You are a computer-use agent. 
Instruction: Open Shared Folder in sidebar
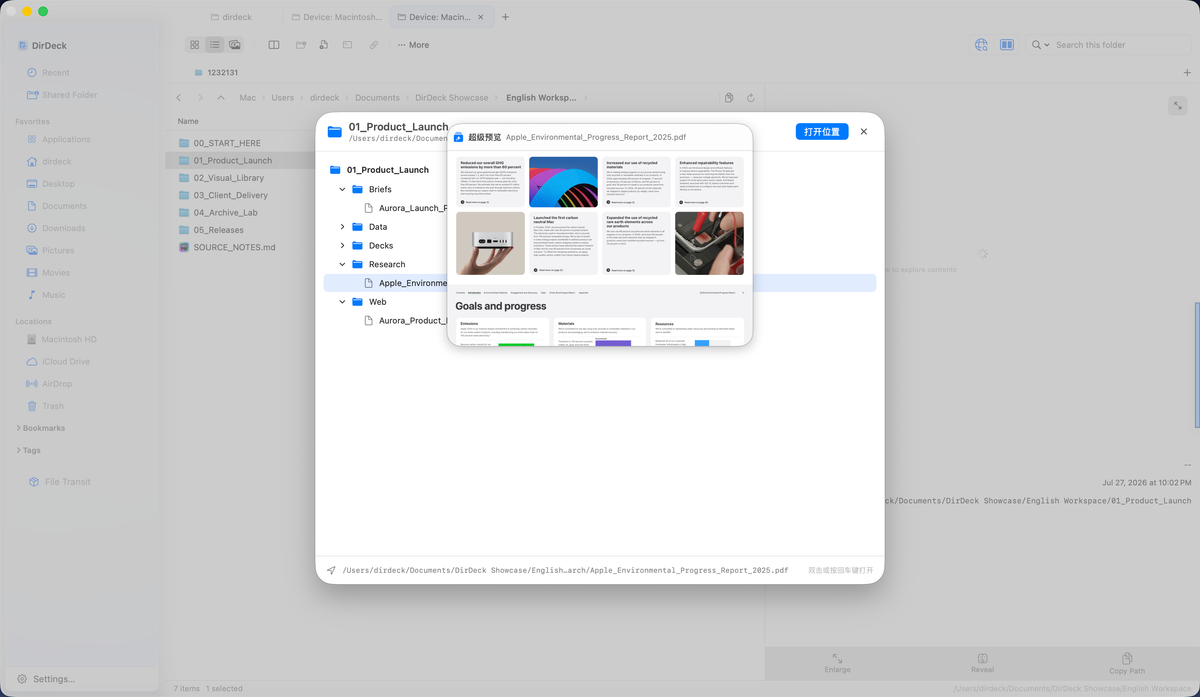click(x=70, y=95)
